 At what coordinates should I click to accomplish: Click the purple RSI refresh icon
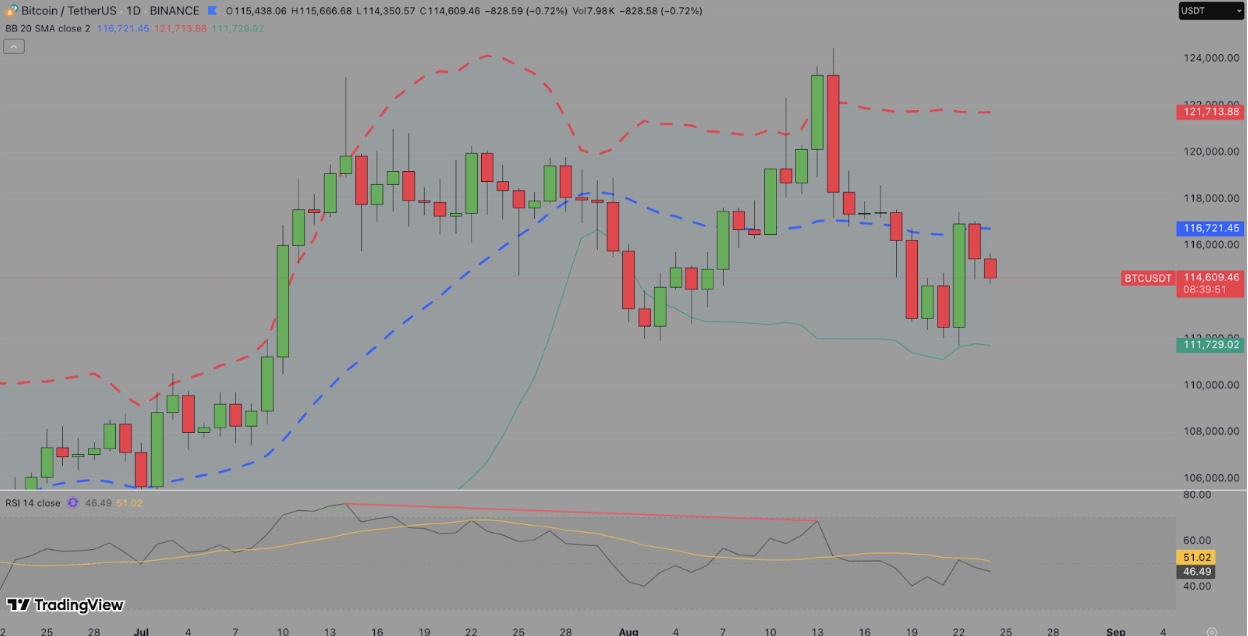[72, 503]
